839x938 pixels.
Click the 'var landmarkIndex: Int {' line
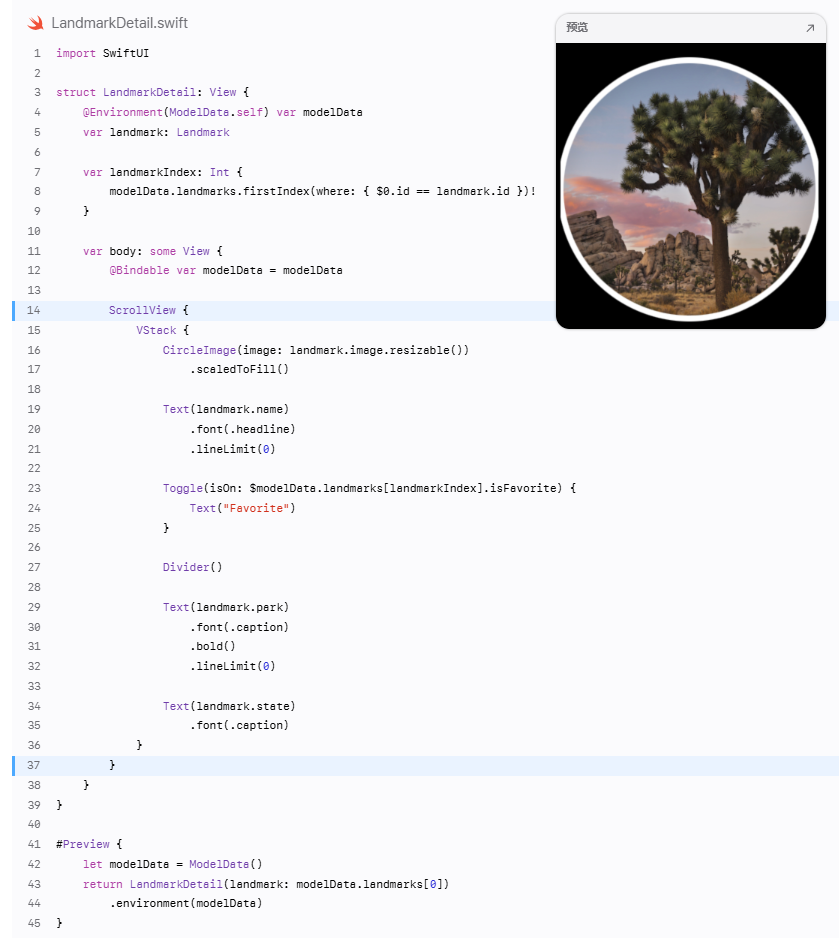163,172
